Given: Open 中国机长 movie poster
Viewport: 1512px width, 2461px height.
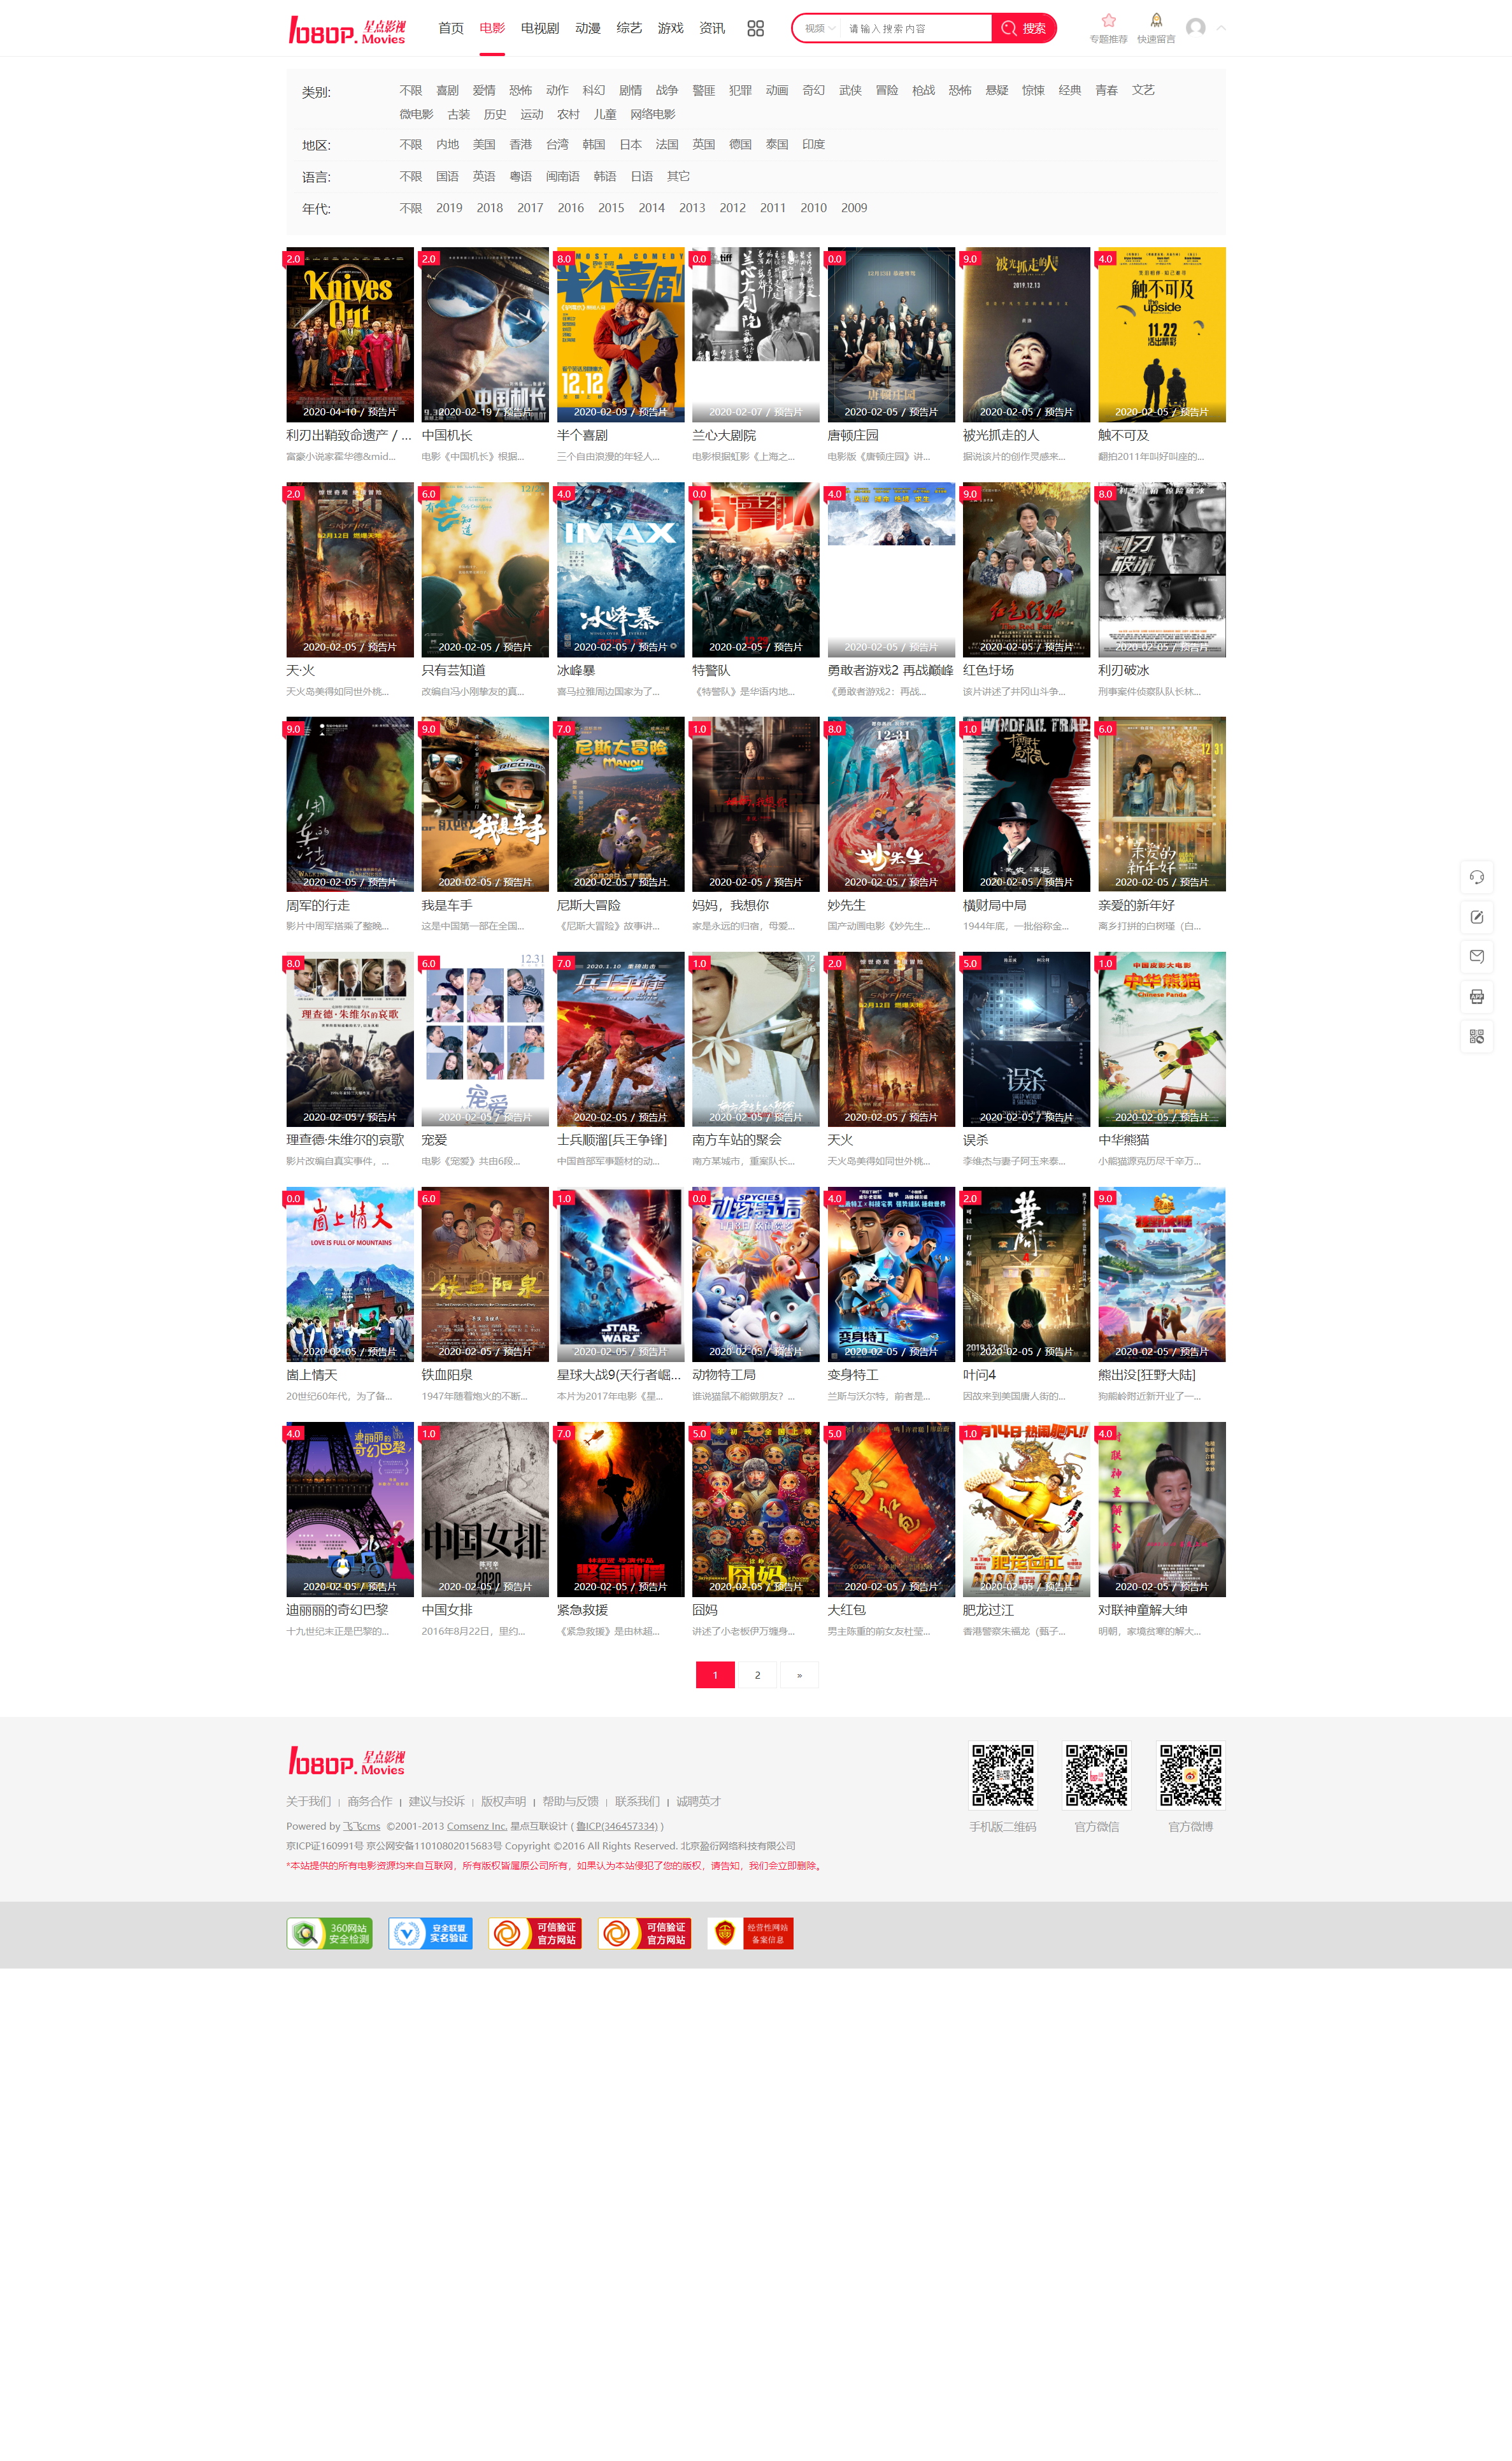Looking at the screenshot, I should pos(485,334).
